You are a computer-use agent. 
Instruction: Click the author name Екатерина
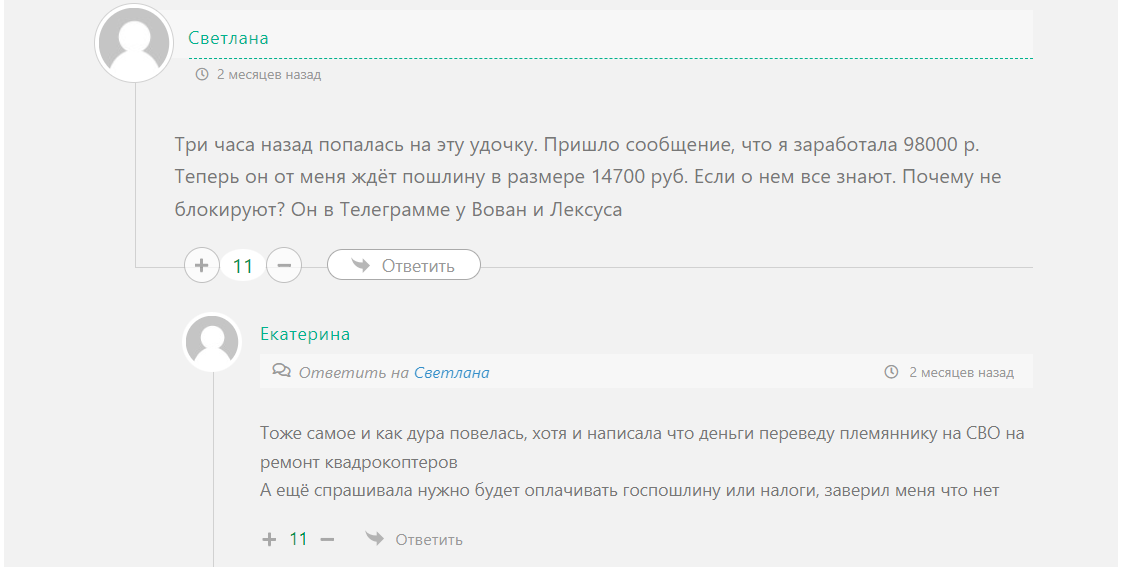[x=305, y=334]
